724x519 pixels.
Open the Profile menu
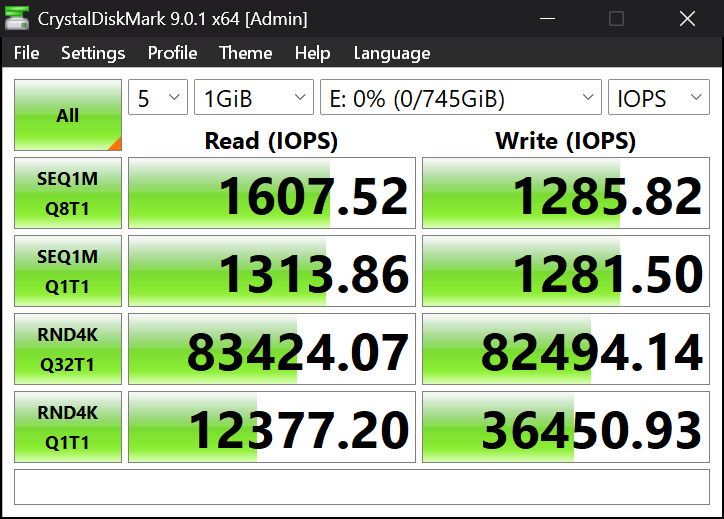172,53
